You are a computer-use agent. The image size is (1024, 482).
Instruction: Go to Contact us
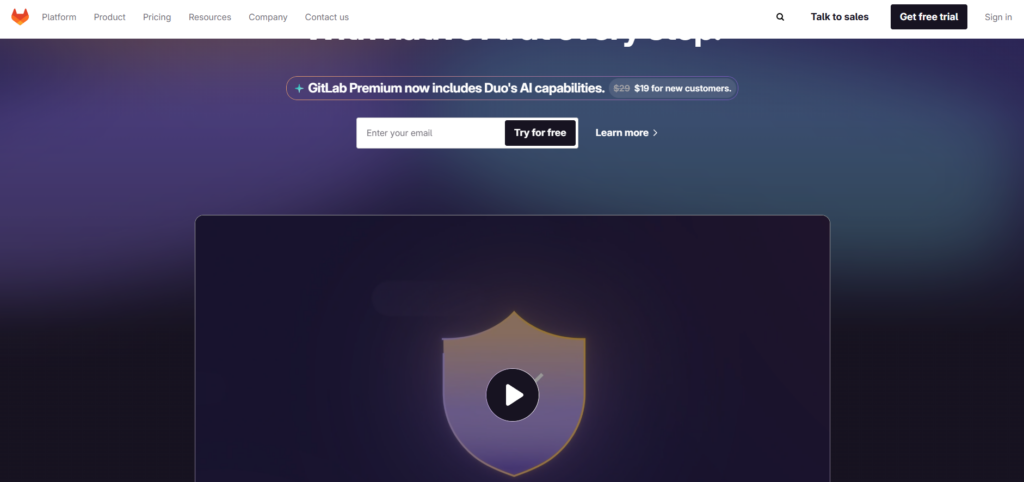point(327,17)
